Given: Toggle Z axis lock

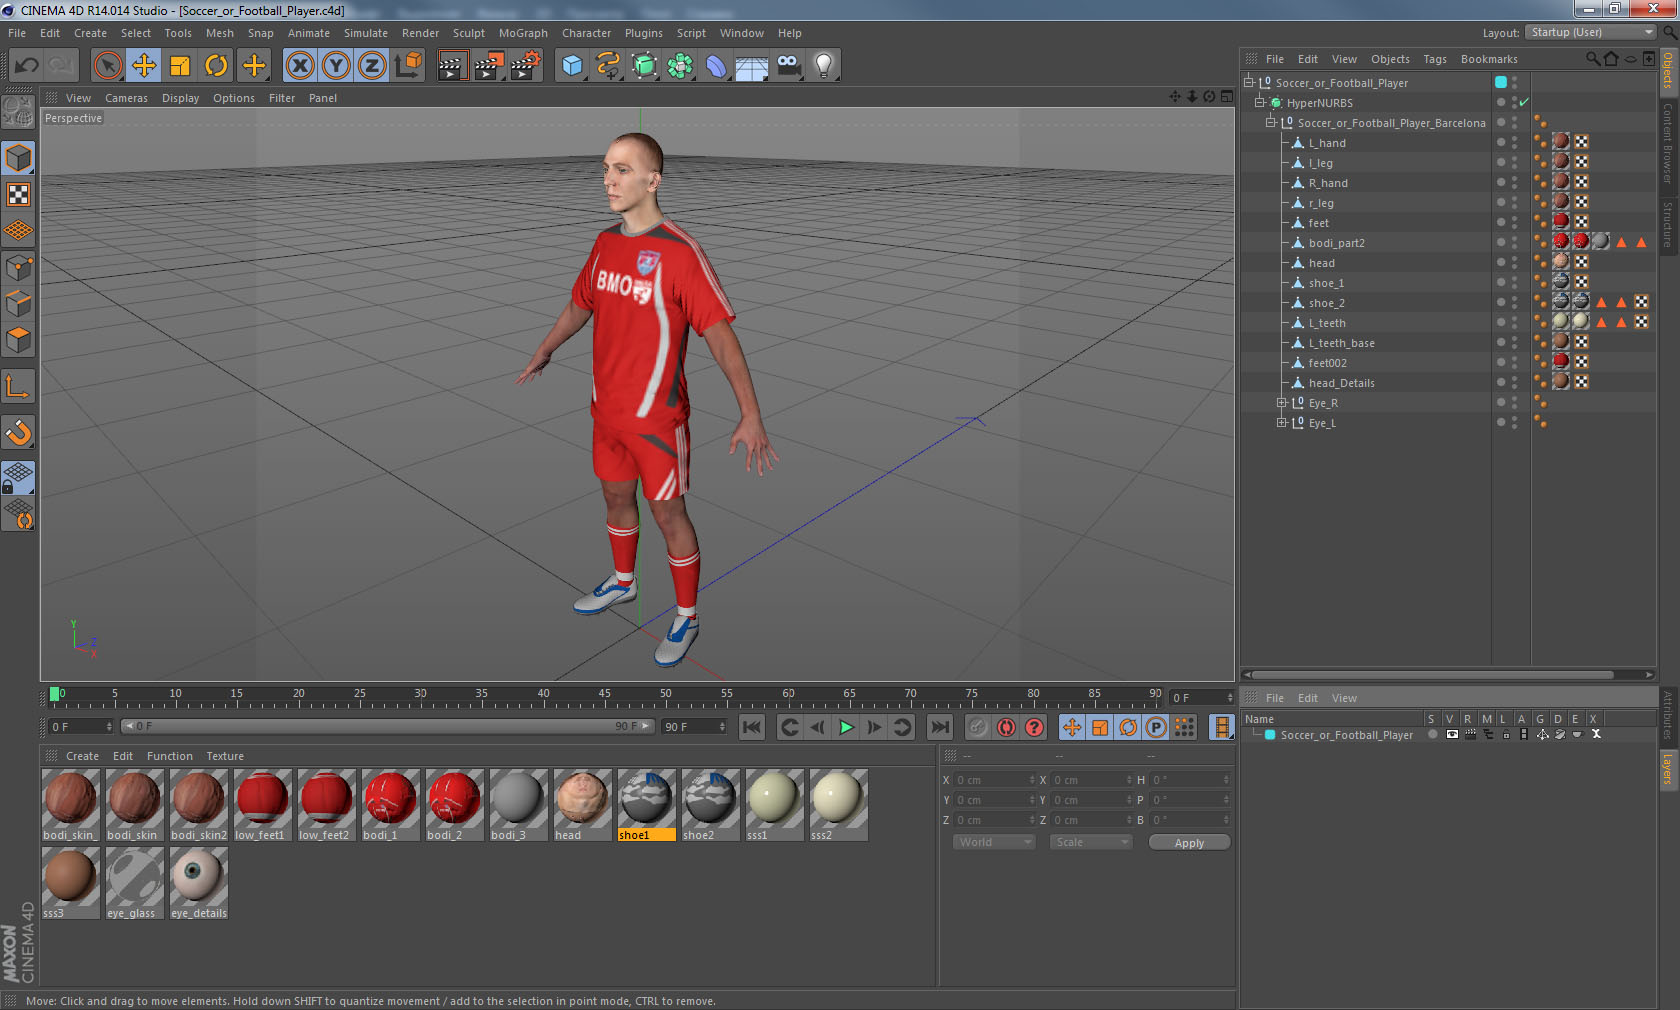Looking at the screenshot, I should (372, 66).
